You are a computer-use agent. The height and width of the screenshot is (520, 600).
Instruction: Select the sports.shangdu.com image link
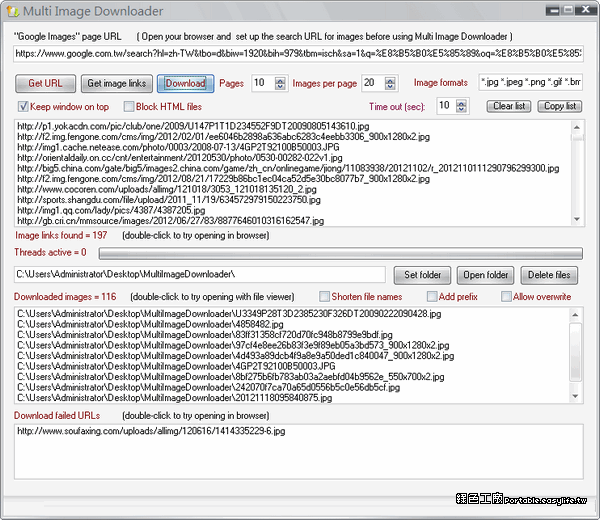point(169,200)
